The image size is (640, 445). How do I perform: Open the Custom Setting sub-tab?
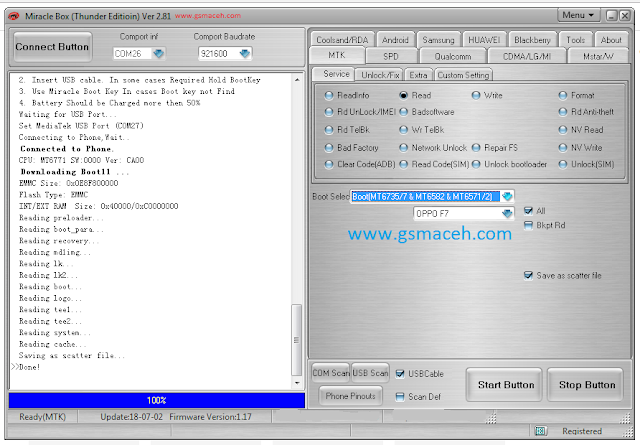click(463, 75)
